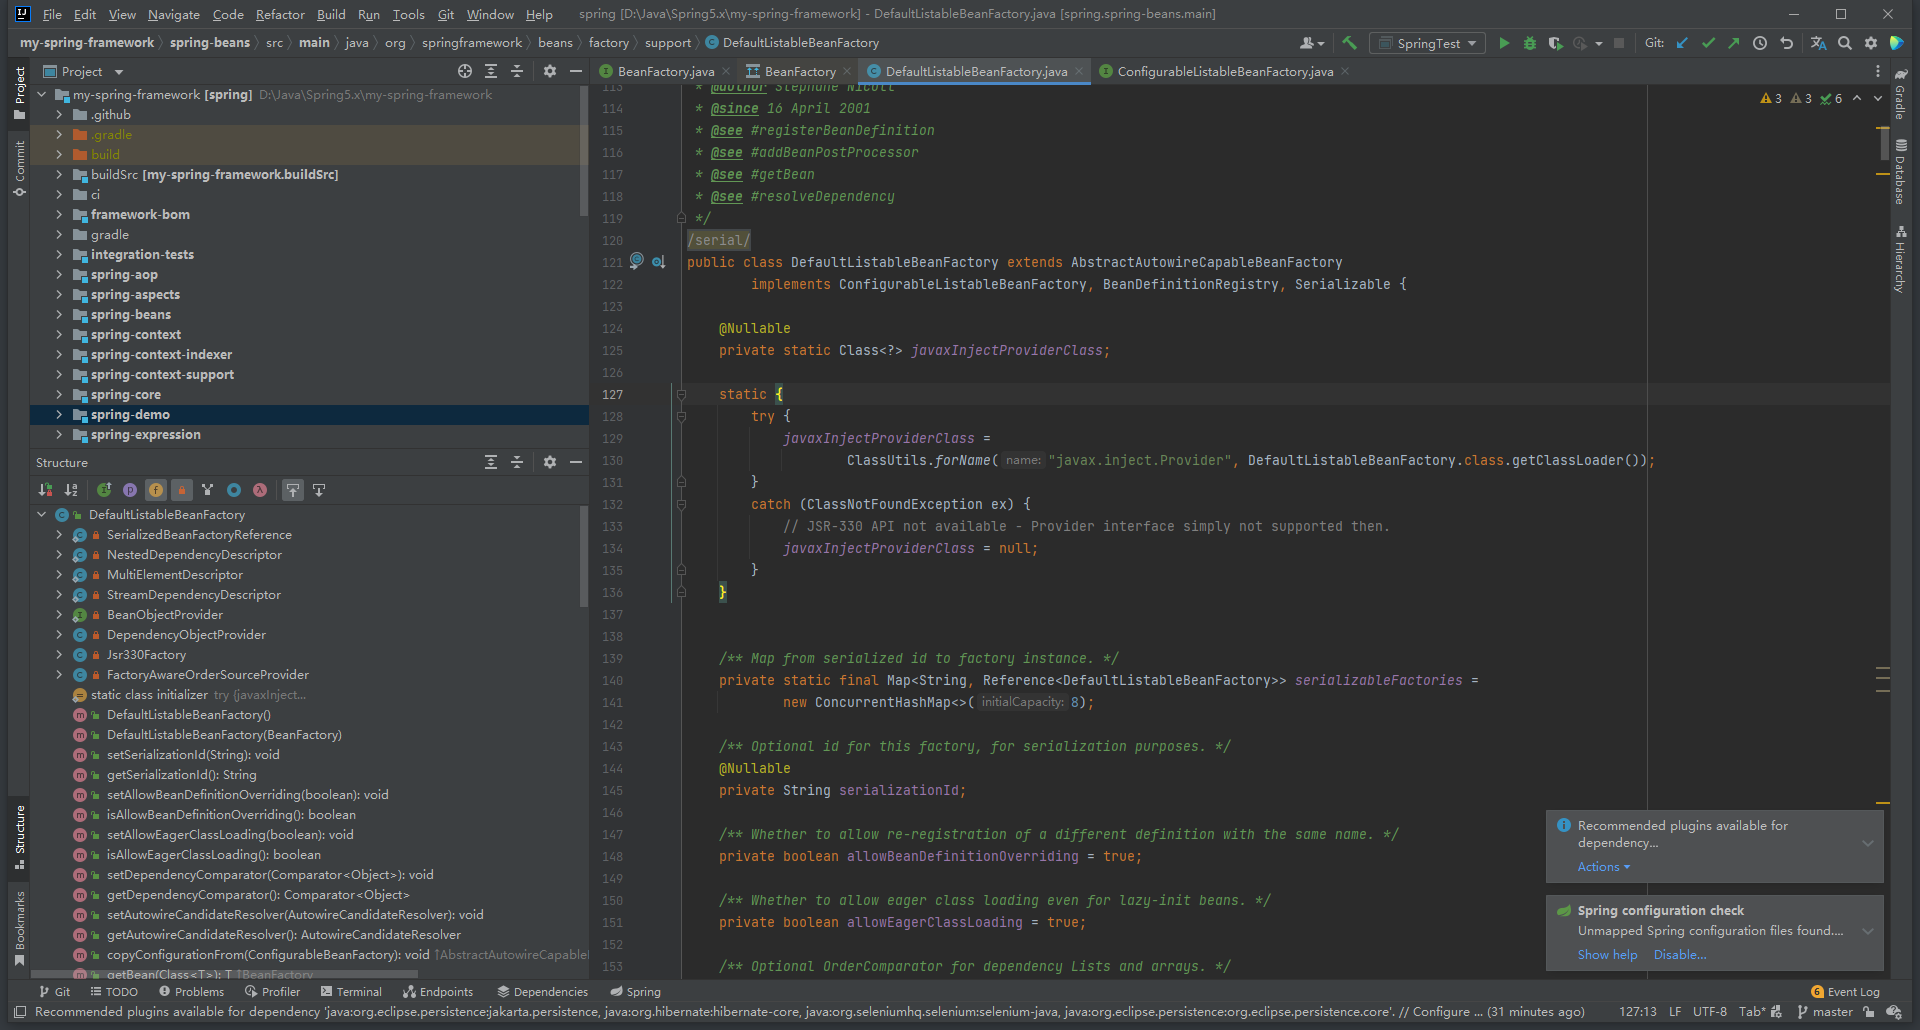
Task: Click Collapse All in Project panel header
Action: (x=517, y=71)
